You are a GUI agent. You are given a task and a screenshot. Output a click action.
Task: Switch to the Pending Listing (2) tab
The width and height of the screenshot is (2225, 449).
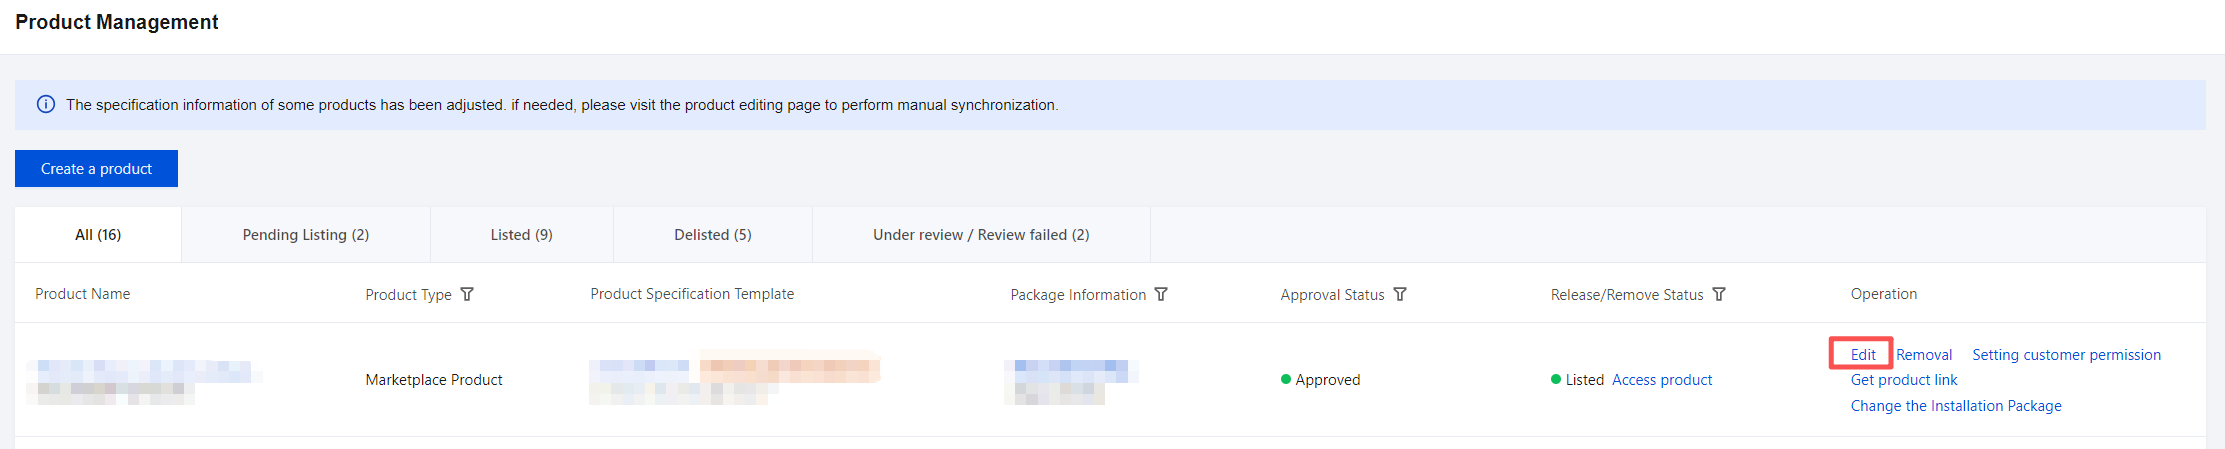pyautogui.click(x=305, y=235)
